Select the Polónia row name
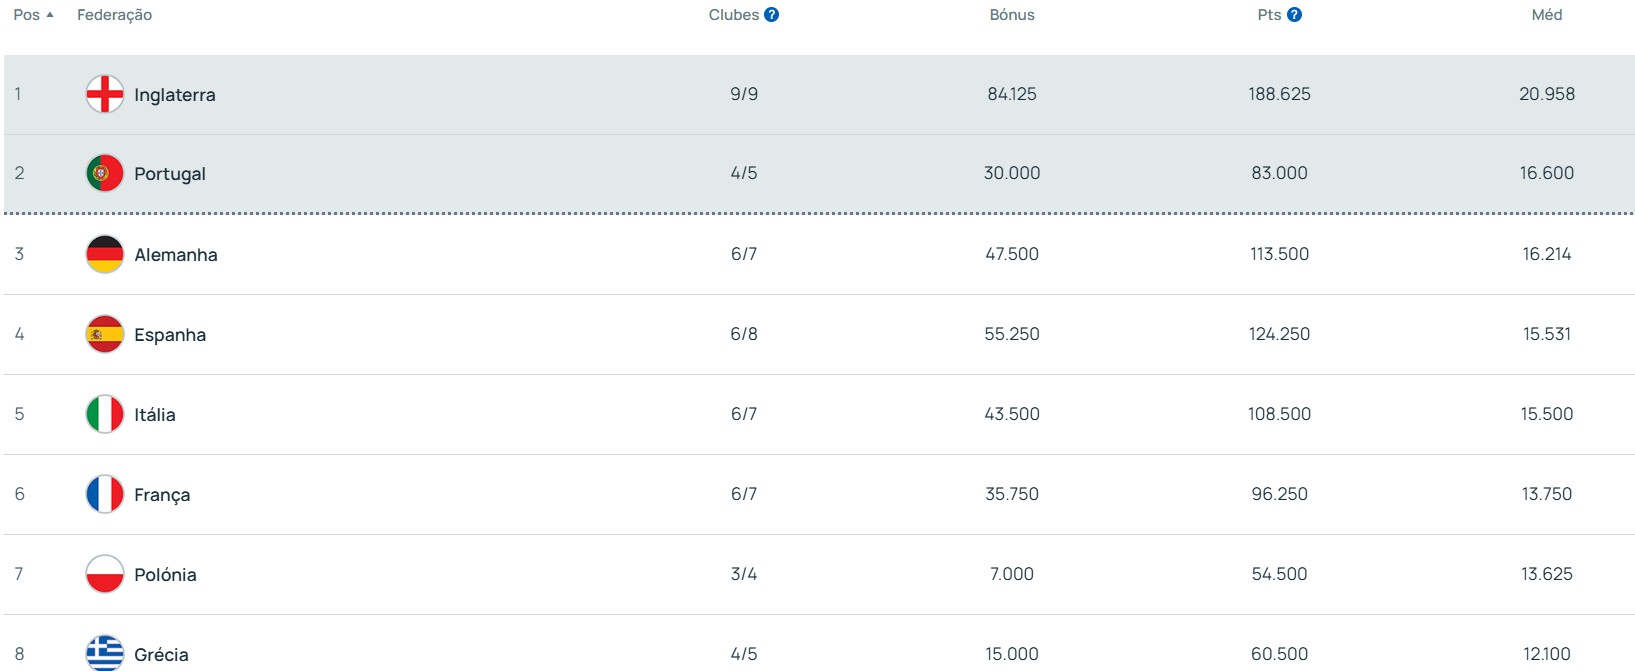Screen dimensions: 1635x671 tap(165, 575)
